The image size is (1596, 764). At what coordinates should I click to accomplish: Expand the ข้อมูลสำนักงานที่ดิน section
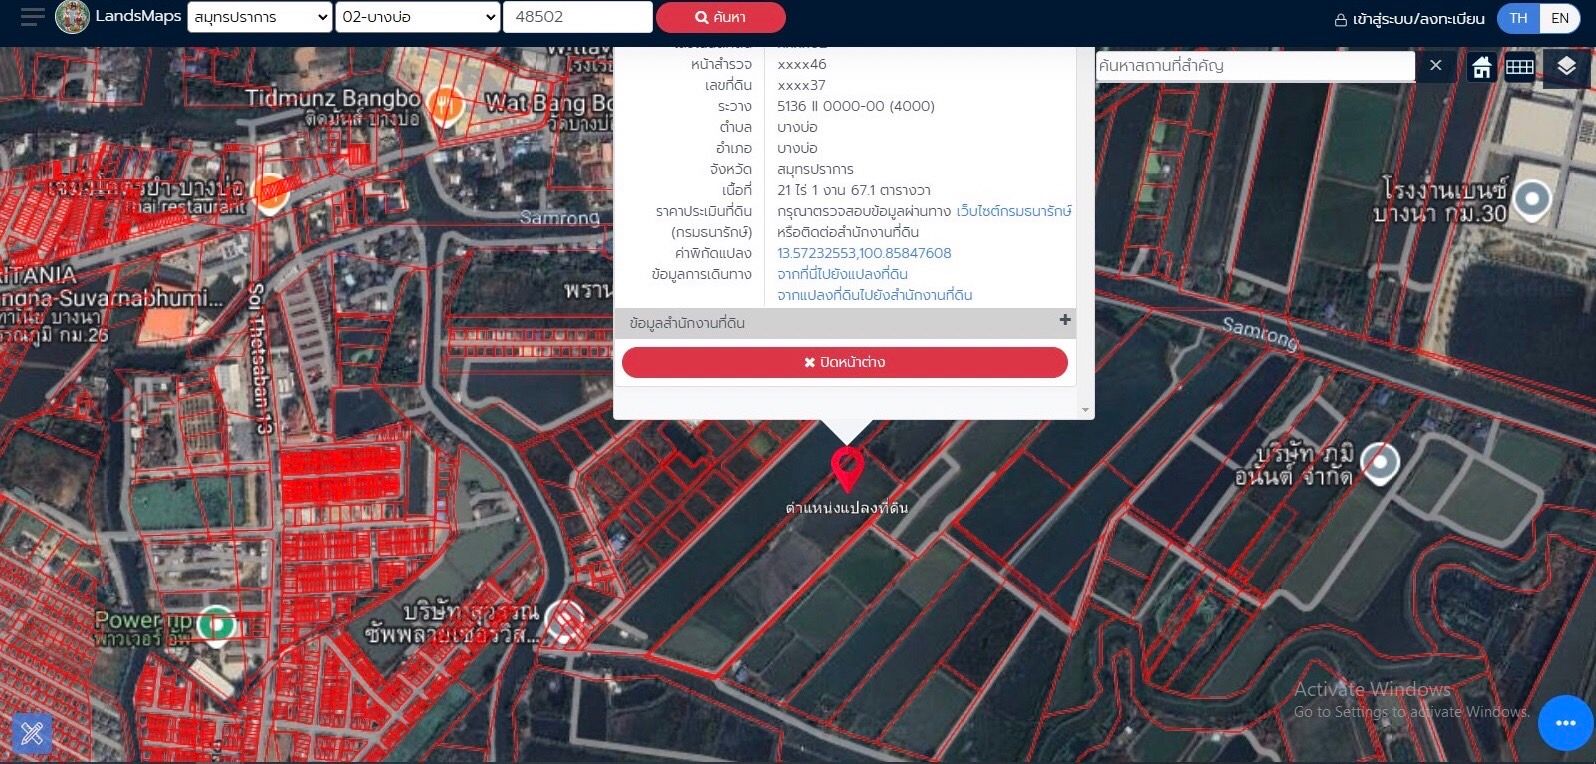pyautogui.click(x=845, y=323)
